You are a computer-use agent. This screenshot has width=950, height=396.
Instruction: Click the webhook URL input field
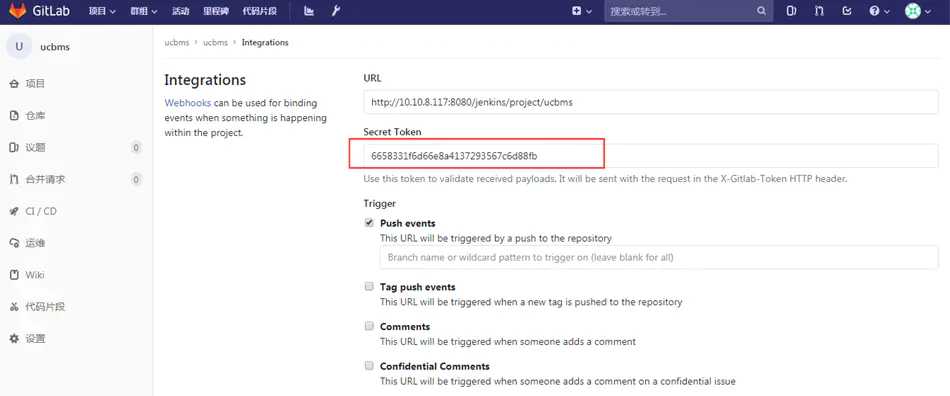click(651, 102)
